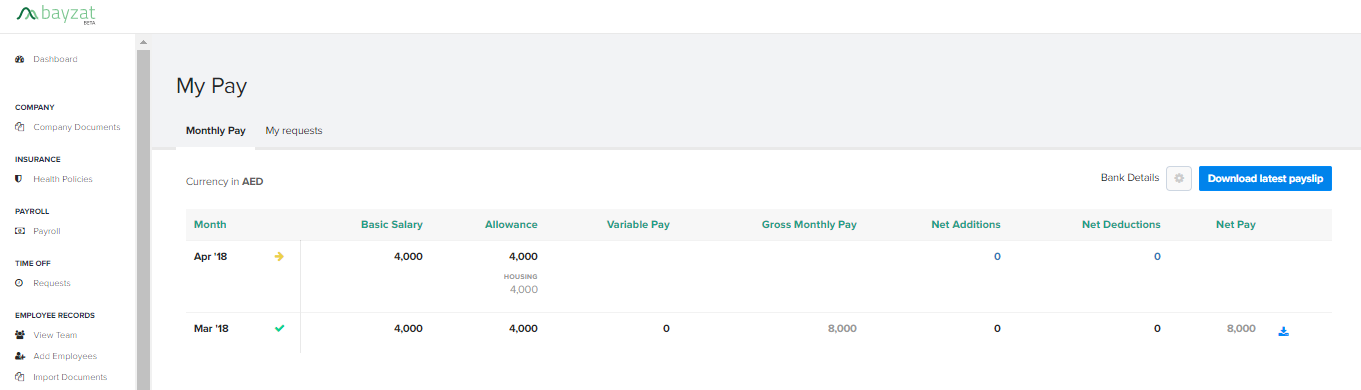This screenshot has height=390, width=1361.
Task: Click the Import Documents icon
Action: pos(20,377)
